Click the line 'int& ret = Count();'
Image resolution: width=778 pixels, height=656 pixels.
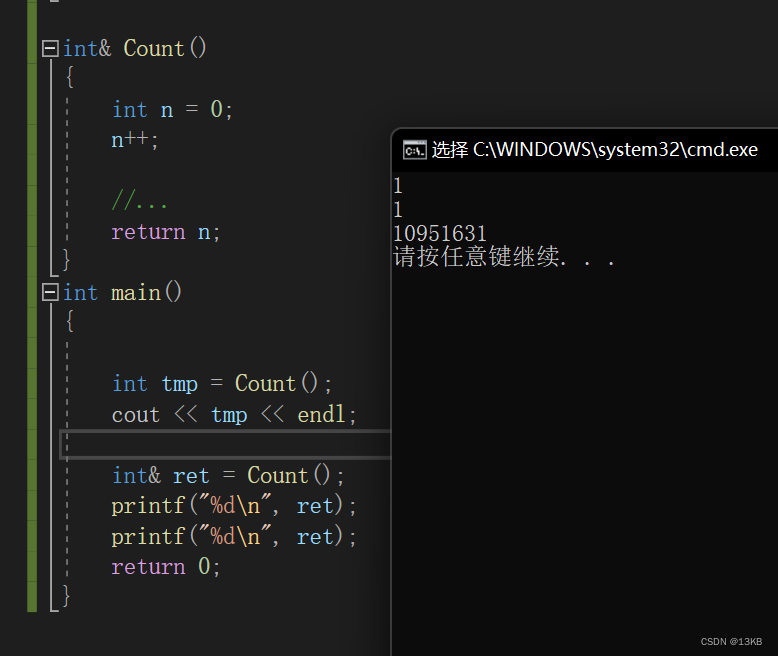coord(228,475)
